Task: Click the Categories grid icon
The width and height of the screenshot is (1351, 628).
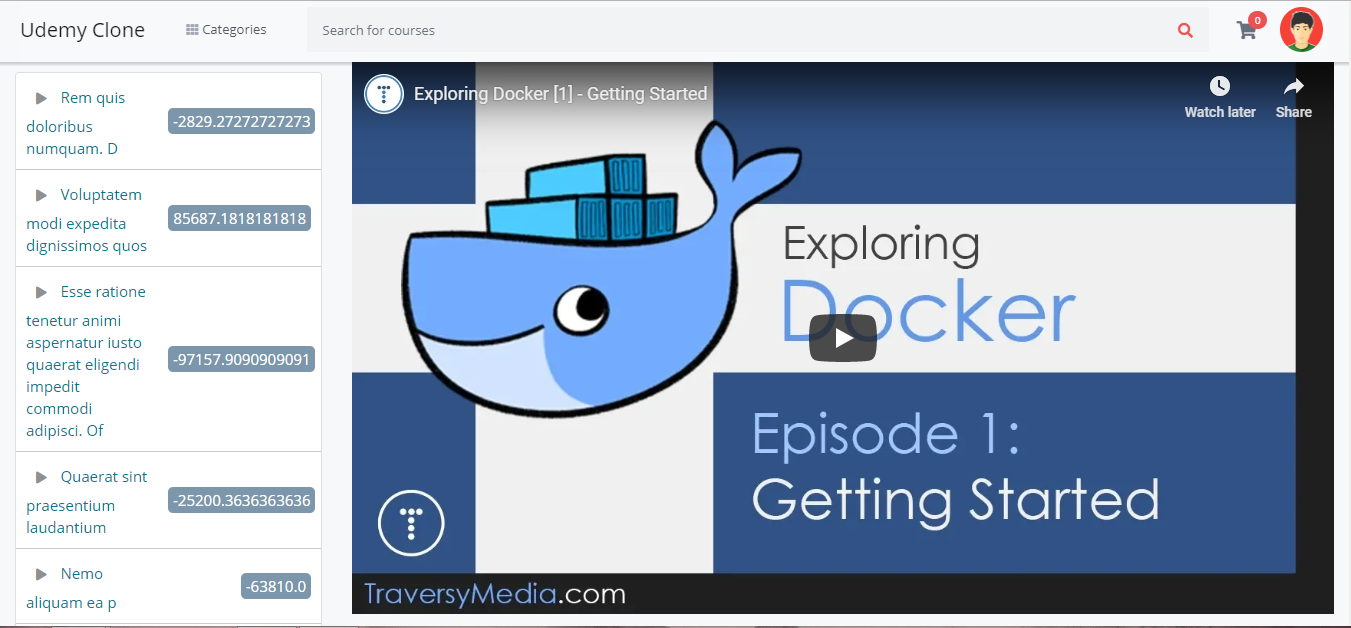Action: coord(192,30)
